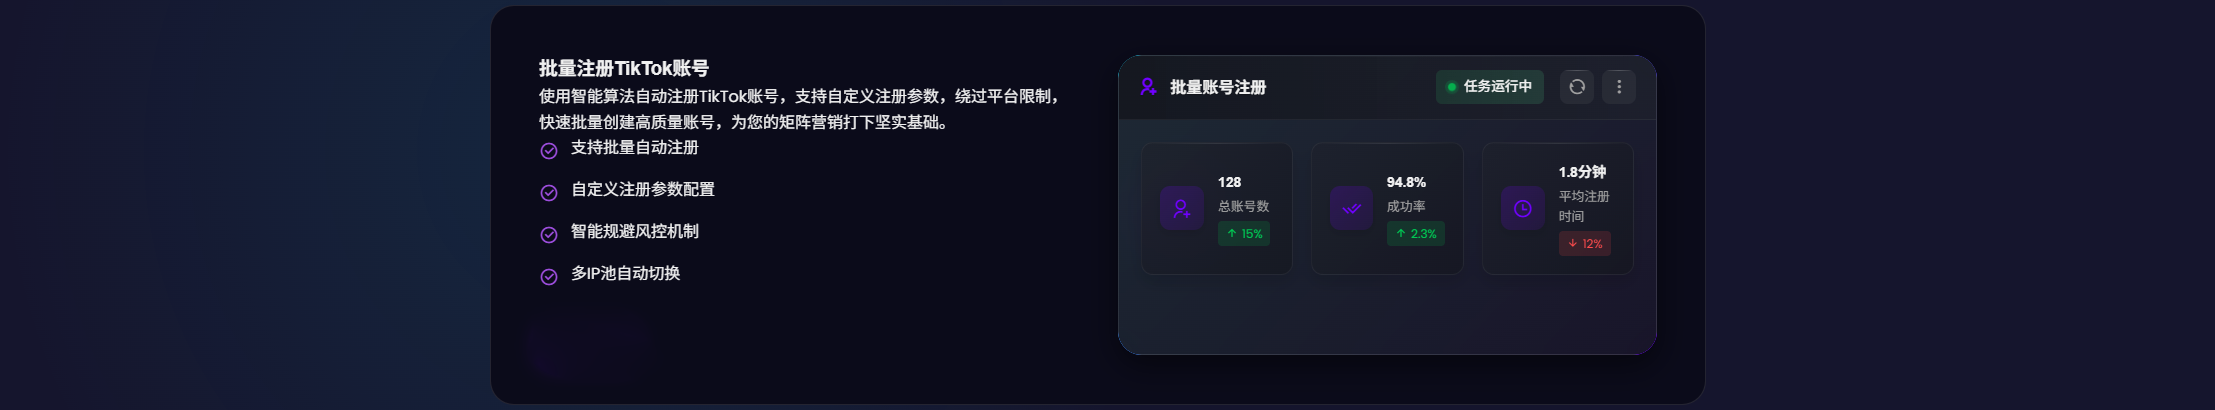Click the user icon in 总账号数 card
Image resolution: width=2215 pixels, height=410 pixels.
coord(1181,208)
